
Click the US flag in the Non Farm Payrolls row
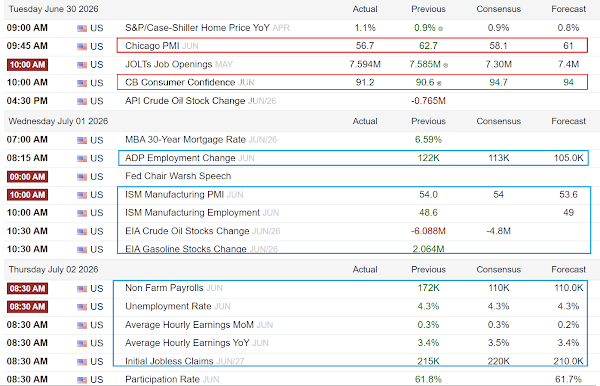(82, 289)
